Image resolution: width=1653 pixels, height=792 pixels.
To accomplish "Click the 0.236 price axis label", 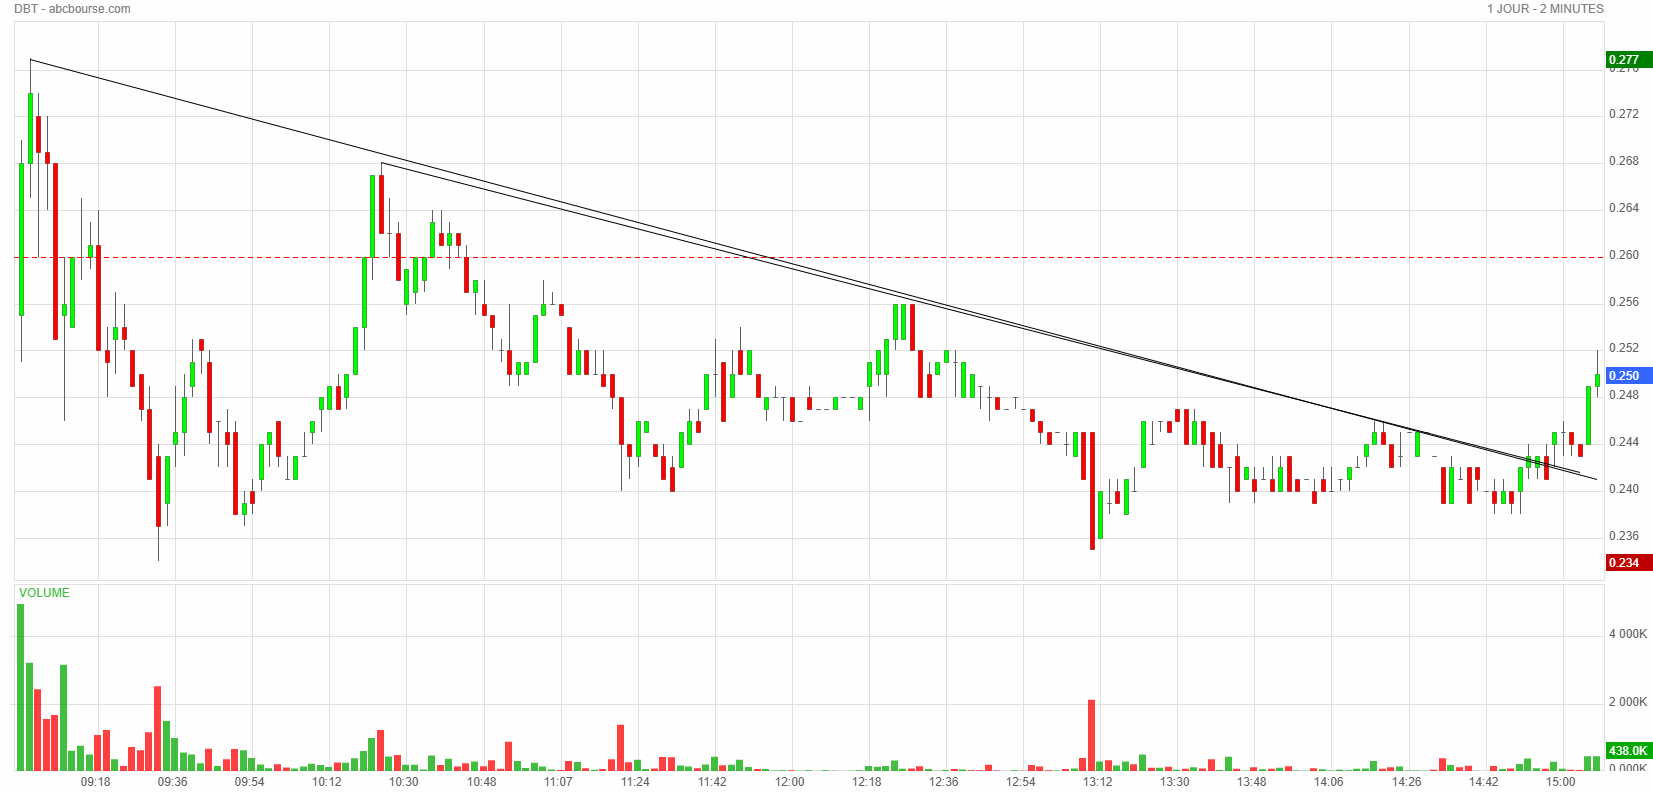I will (1624, 536).
